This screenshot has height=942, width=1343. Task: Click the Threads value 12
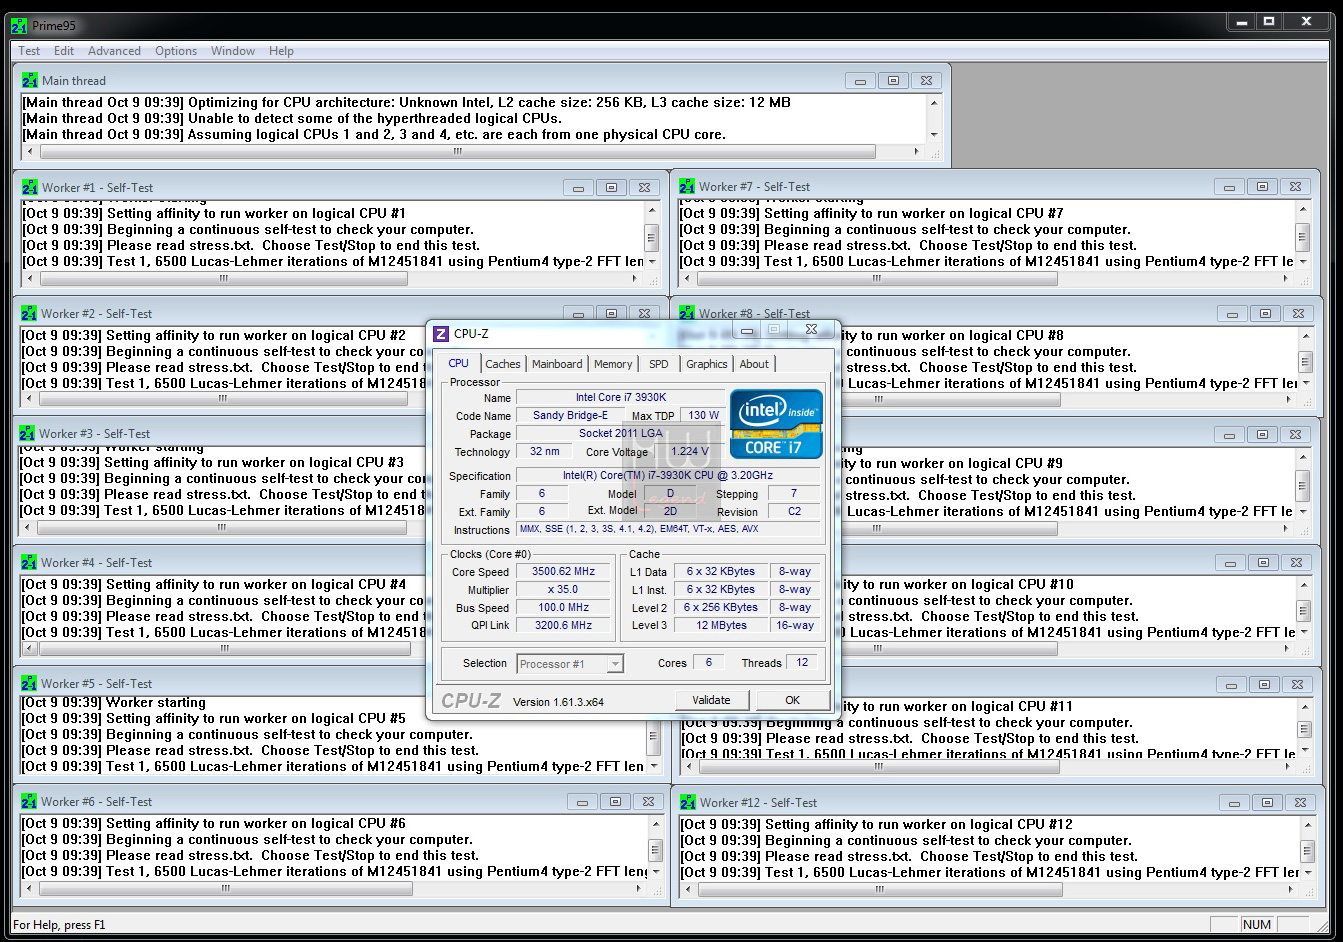pyautogui.click(x=802, y=662)
